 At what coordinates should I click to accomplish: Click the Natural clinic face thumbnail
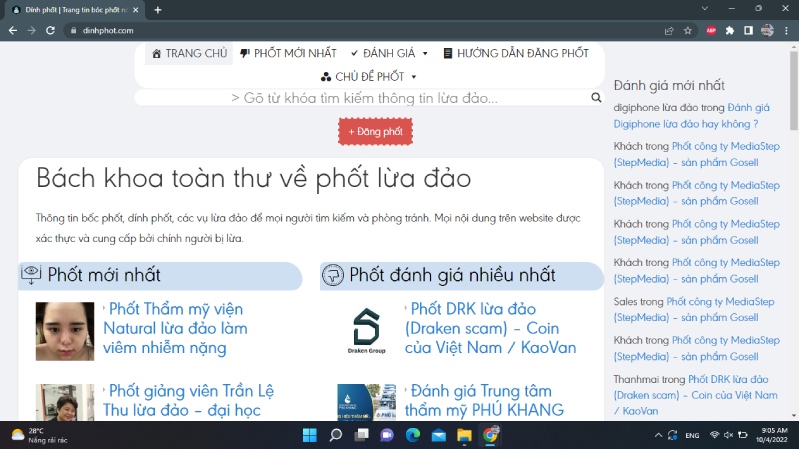click(65, 331)
